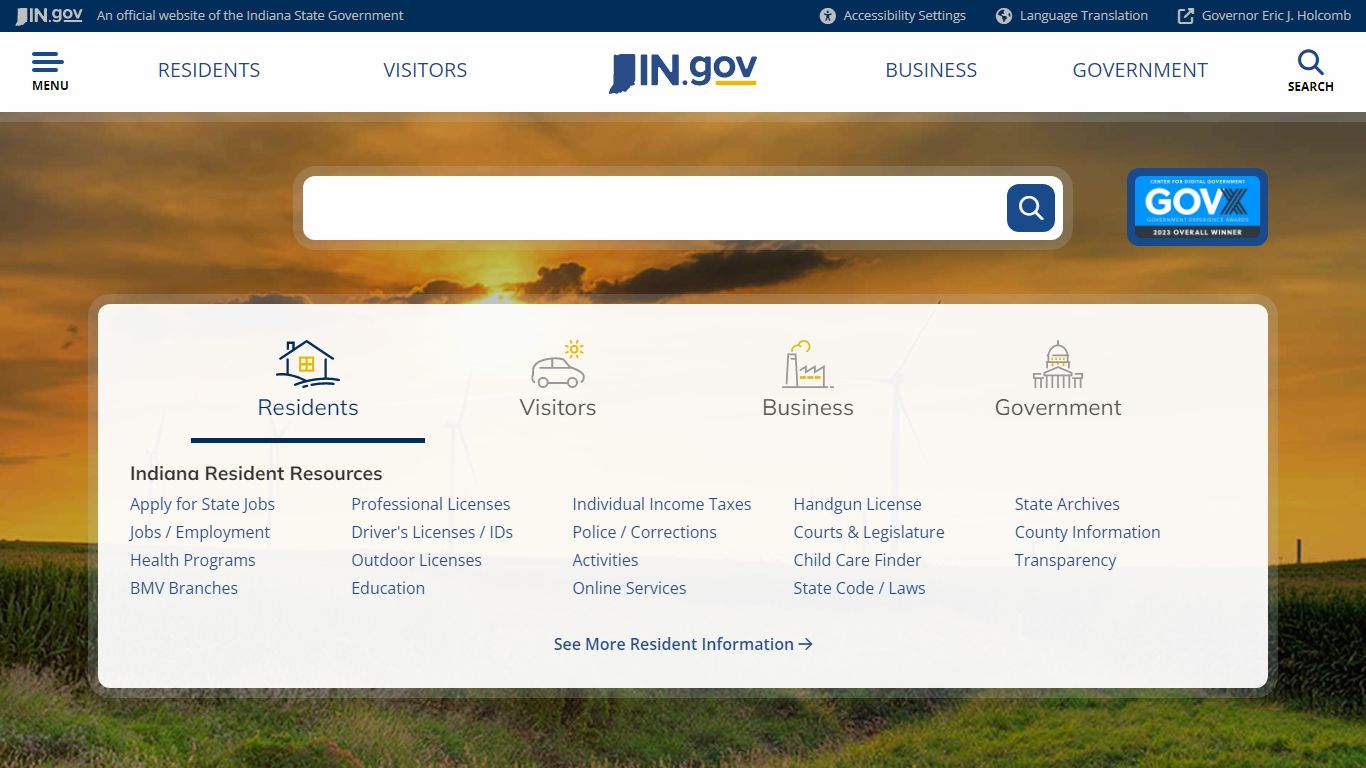Open Police / Corrections link
The width and height of the screenshot is (1366, 768).
click(644, 532)
